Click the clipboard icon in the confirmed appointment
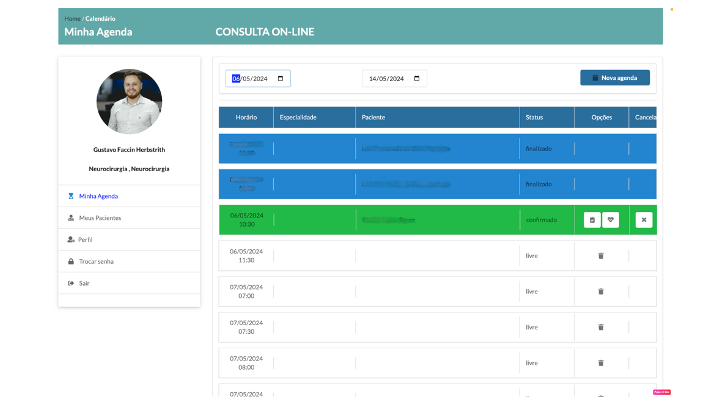 point(592,220)
